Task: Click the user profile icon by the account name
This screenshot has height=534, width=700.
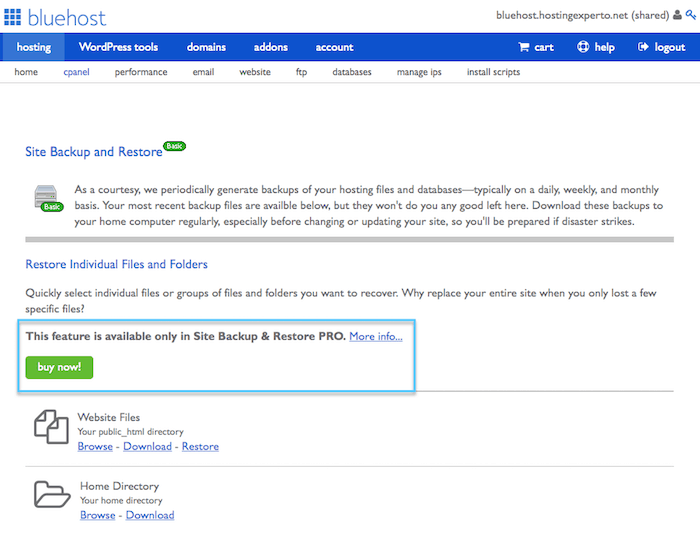Action: [677, 15]
